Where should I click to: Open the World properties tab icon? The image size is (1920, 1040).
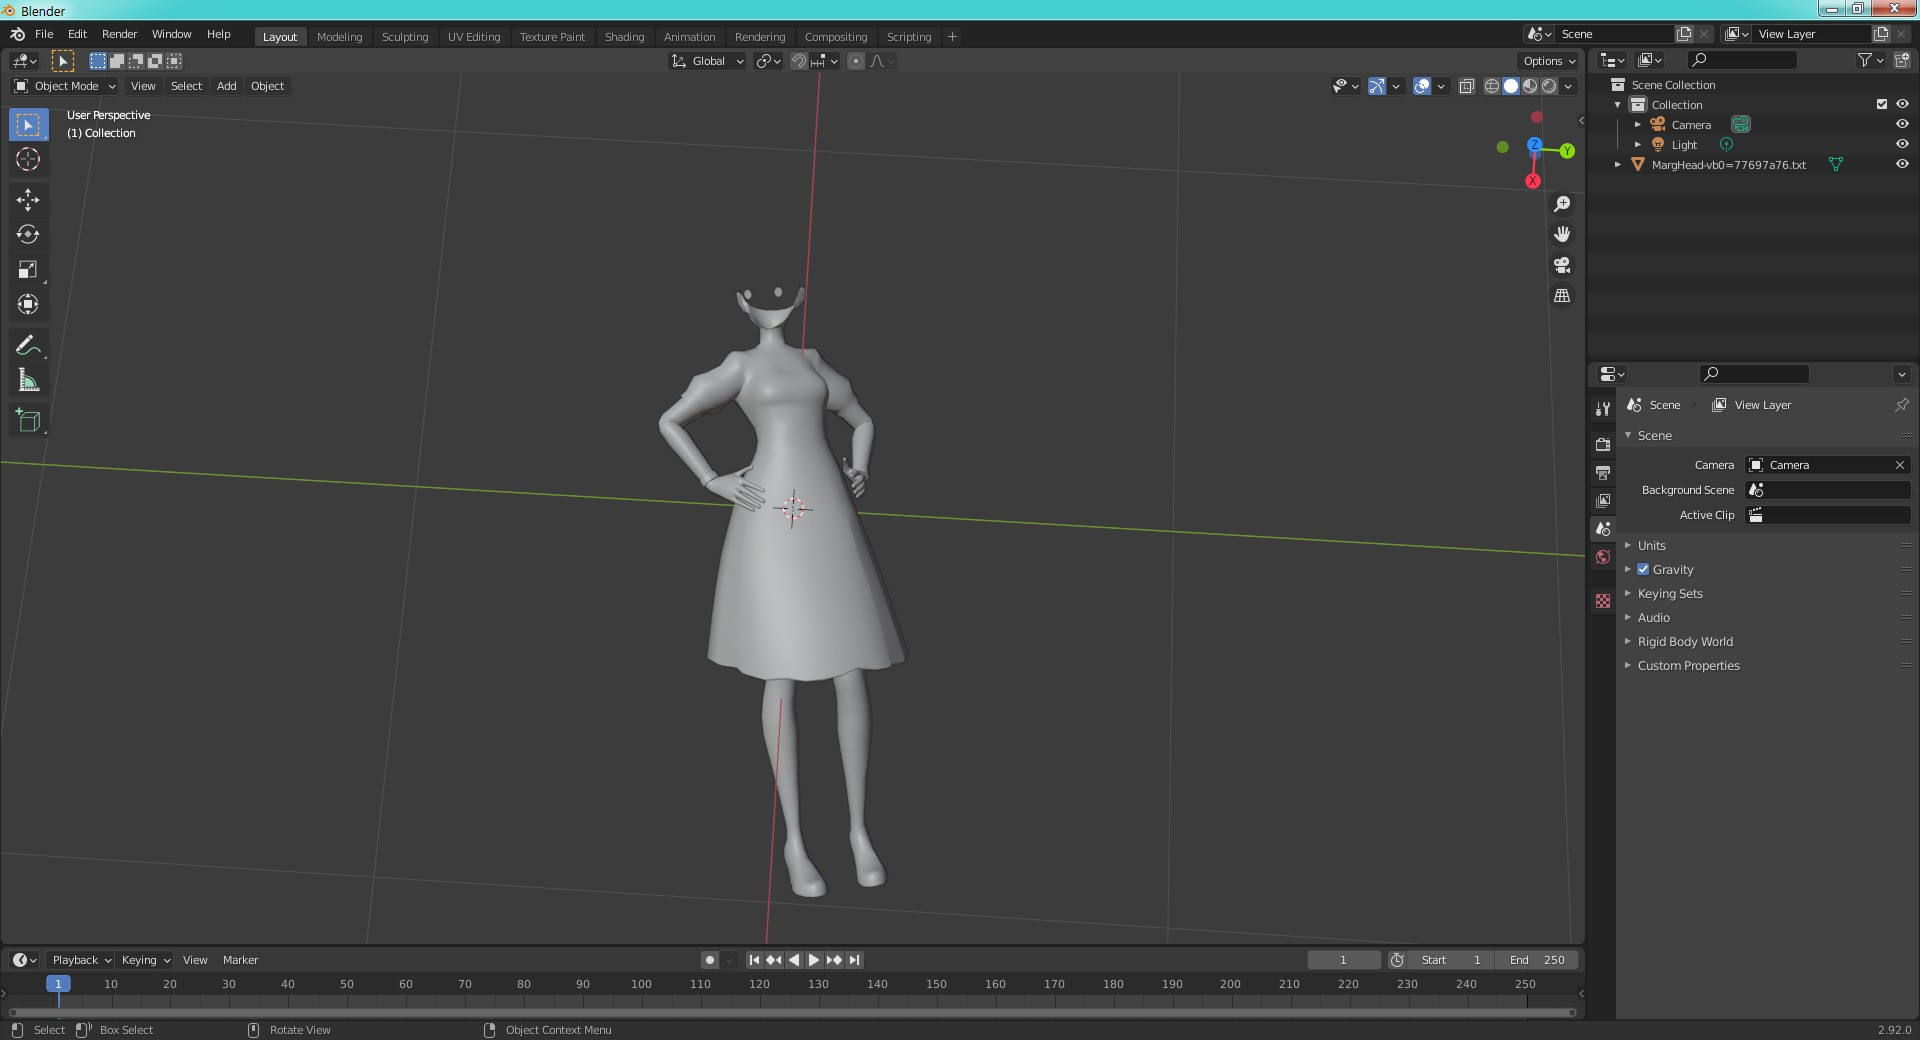point(1603,557)
